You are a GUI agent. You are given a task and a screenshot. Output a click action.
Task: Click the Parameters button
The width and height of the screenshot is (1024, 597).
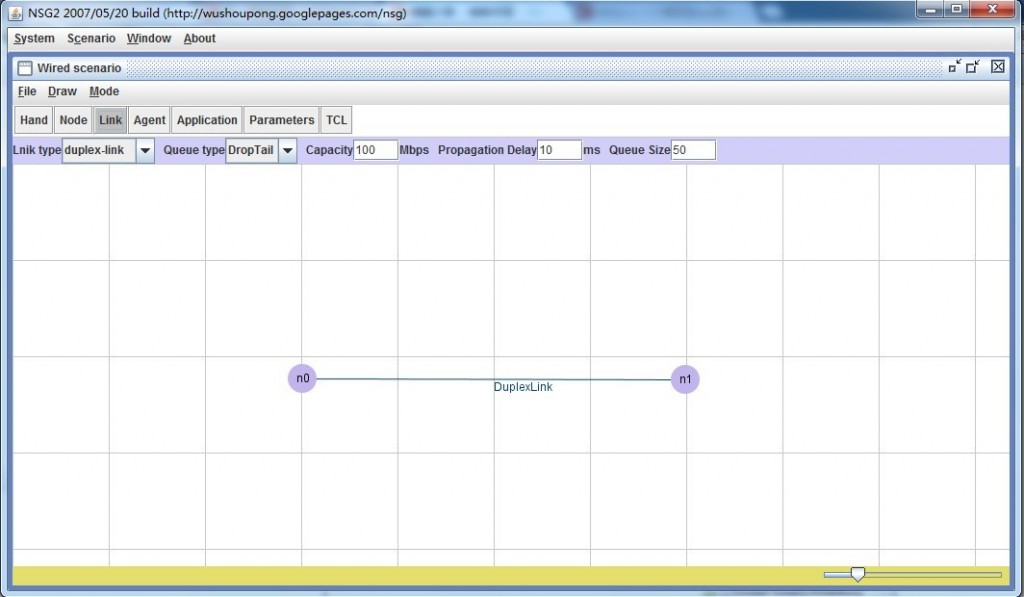[x=281, y=120]
